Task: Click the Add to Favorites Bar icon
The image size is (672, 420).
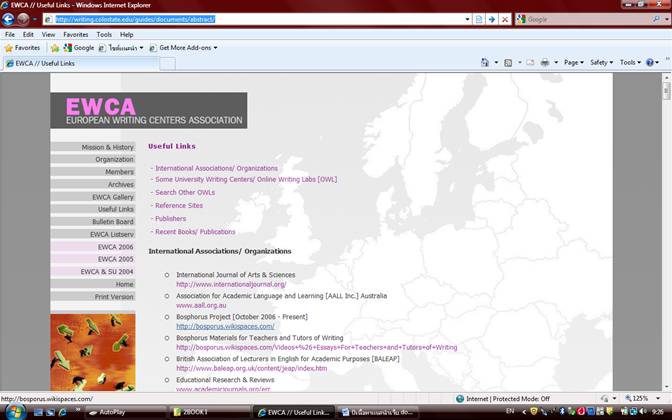Action: coord(55,48)
